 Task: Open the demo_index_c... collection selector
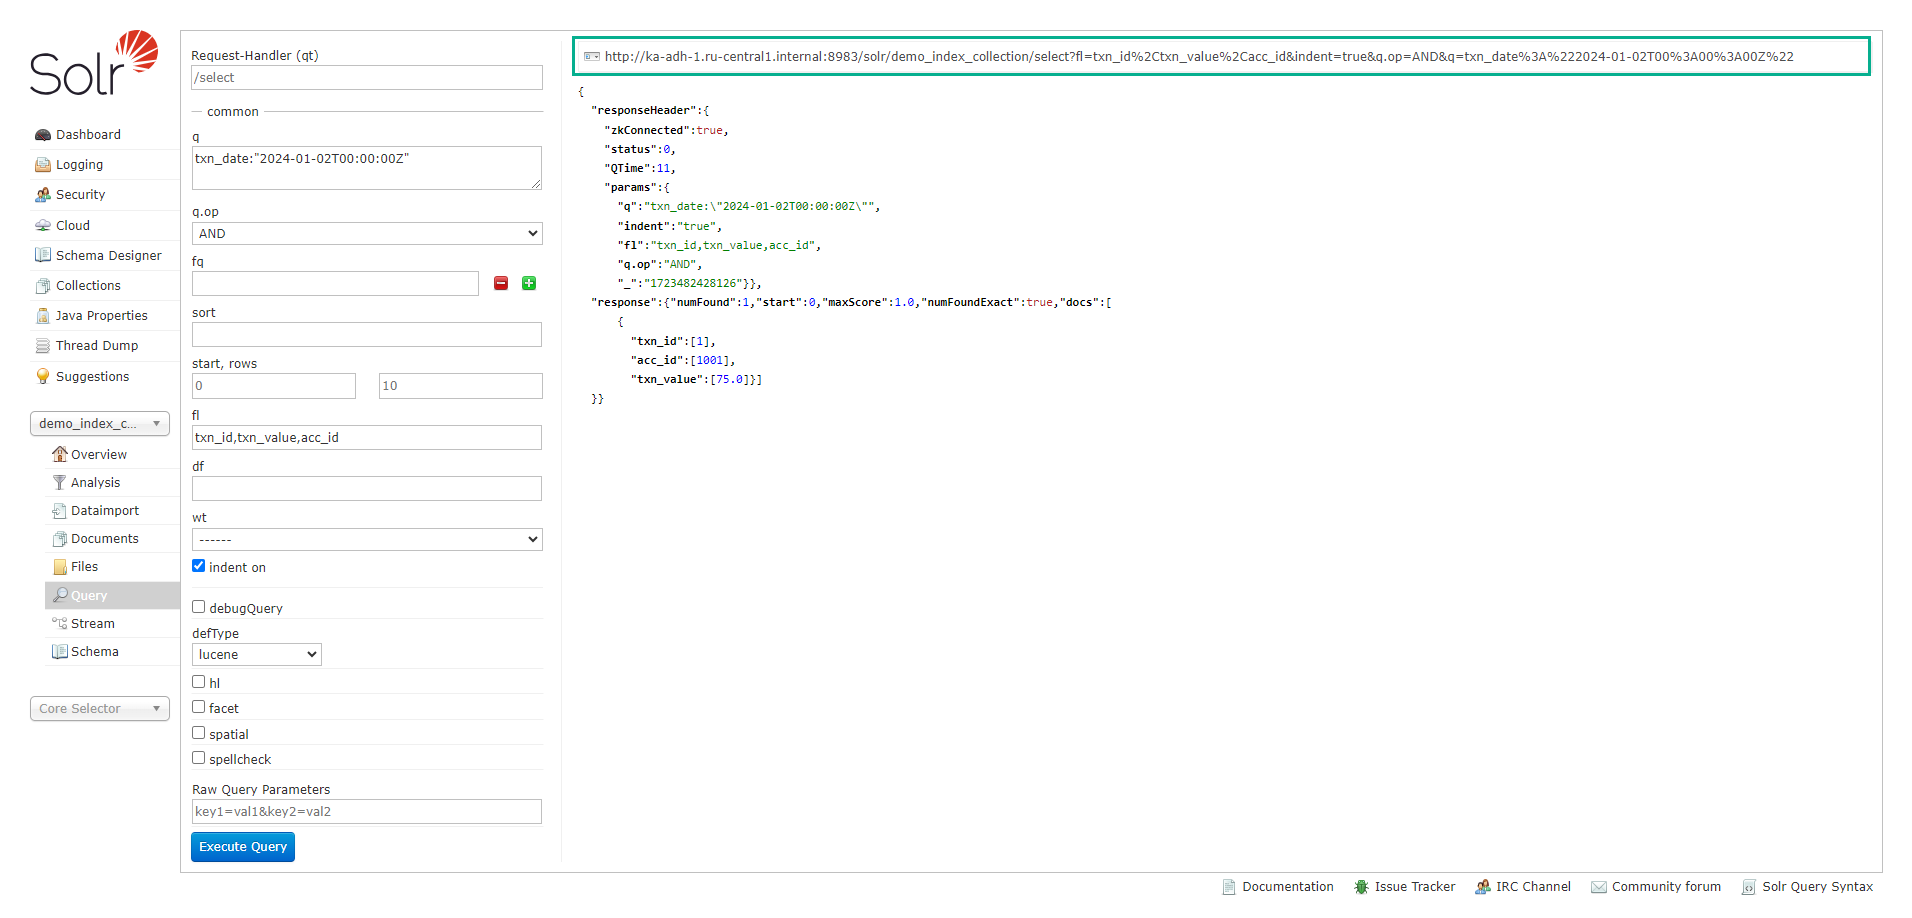click(x=100, y=424)
